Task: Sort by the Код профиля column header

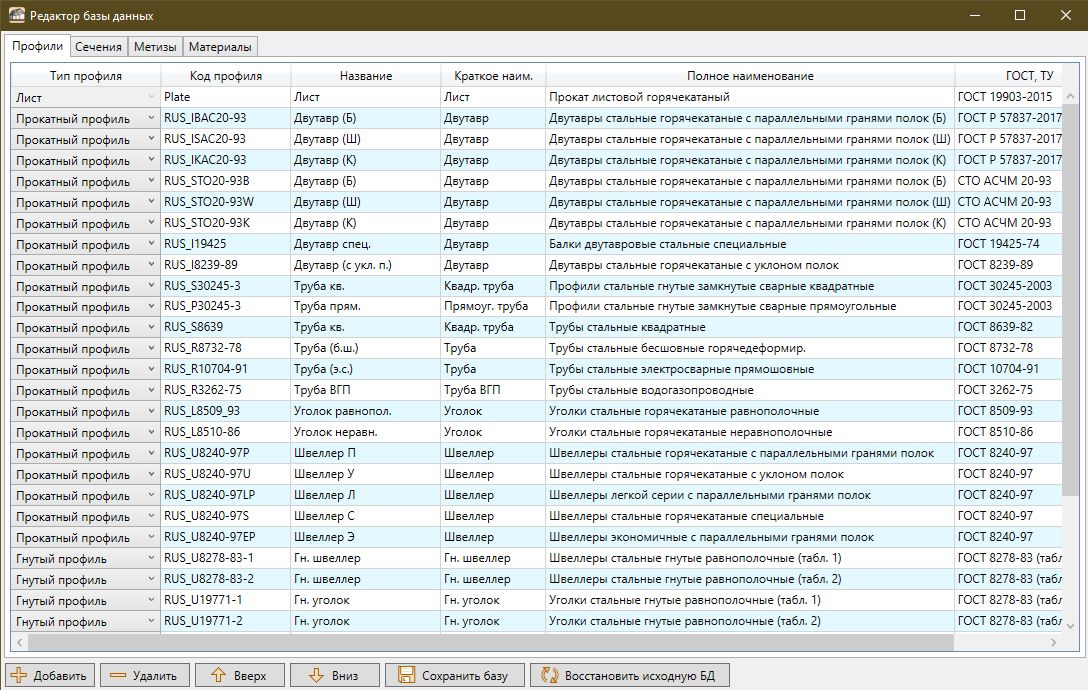Action: pyautogui.click(x=226, y=76)
